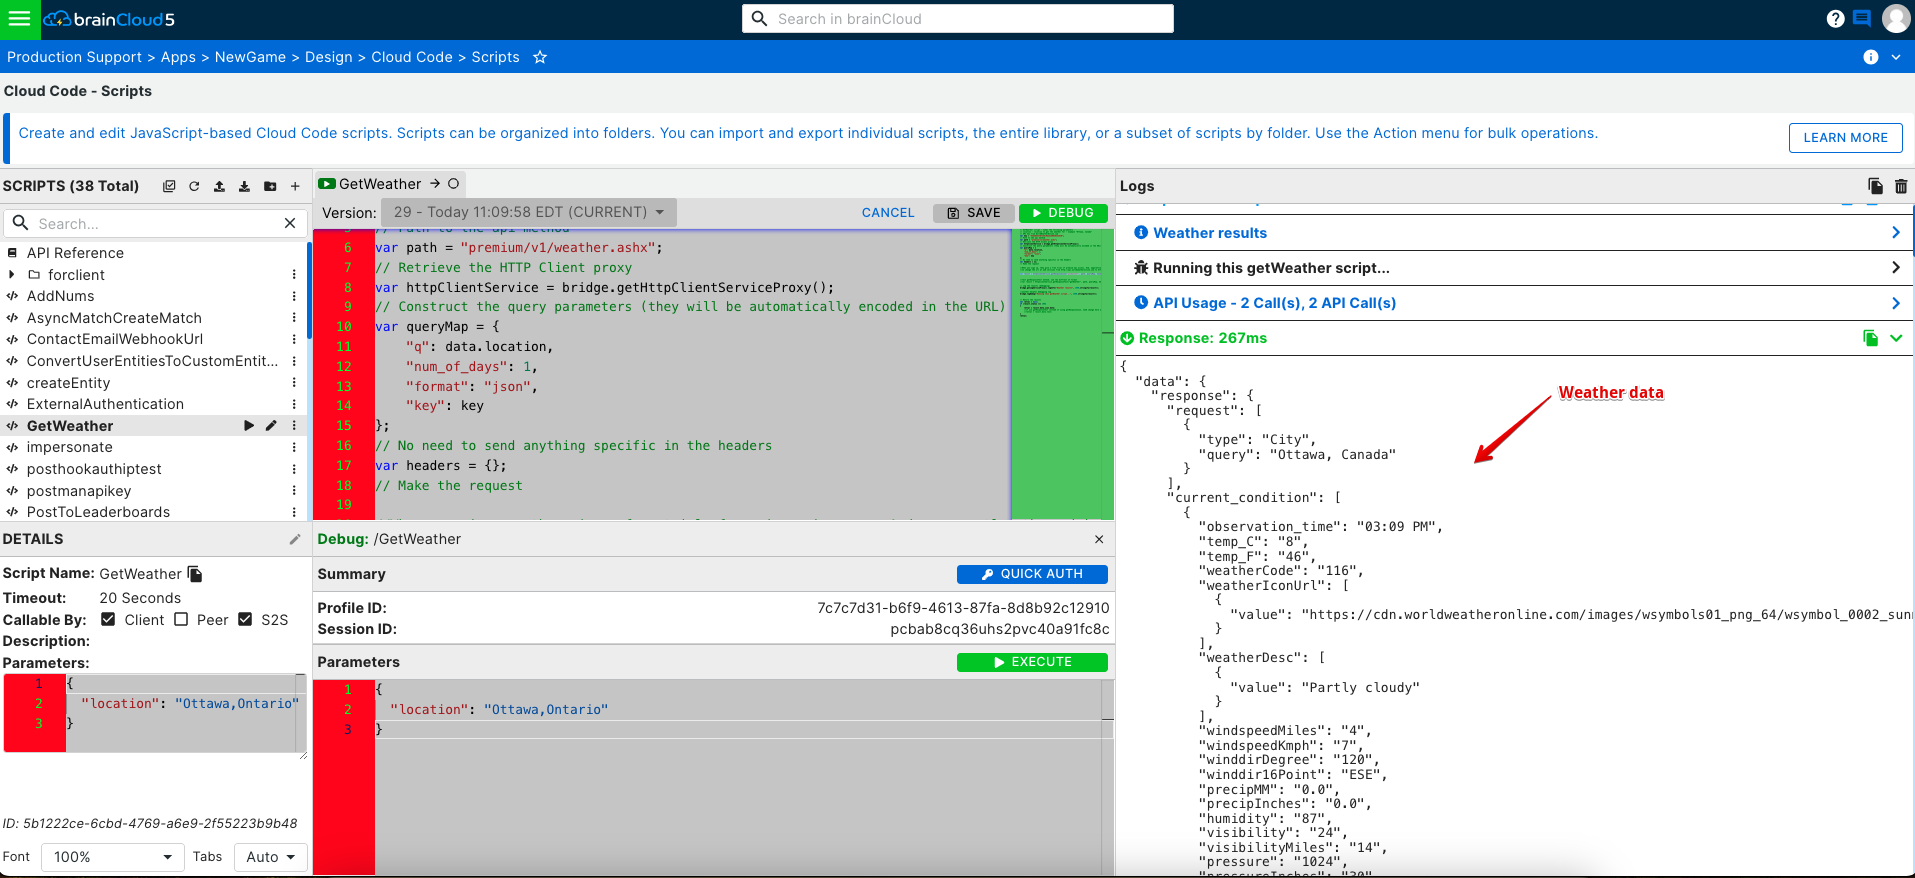Screen dimensions: 1915x878
Task: Go to NewGame breadcrumb
Action: [x=250, y=57]
